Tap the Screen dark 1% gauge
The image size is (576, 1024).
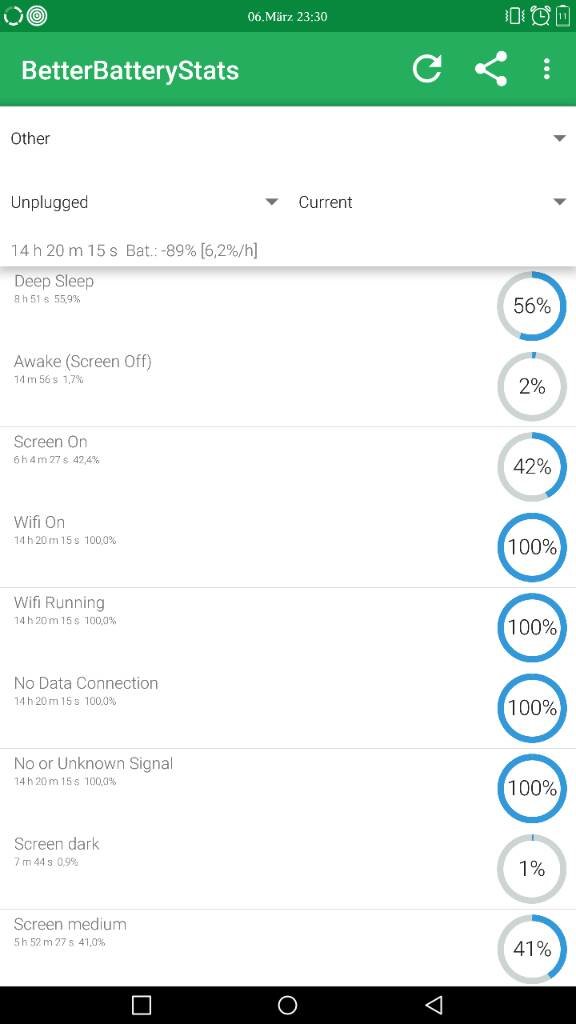click(532, 869)
